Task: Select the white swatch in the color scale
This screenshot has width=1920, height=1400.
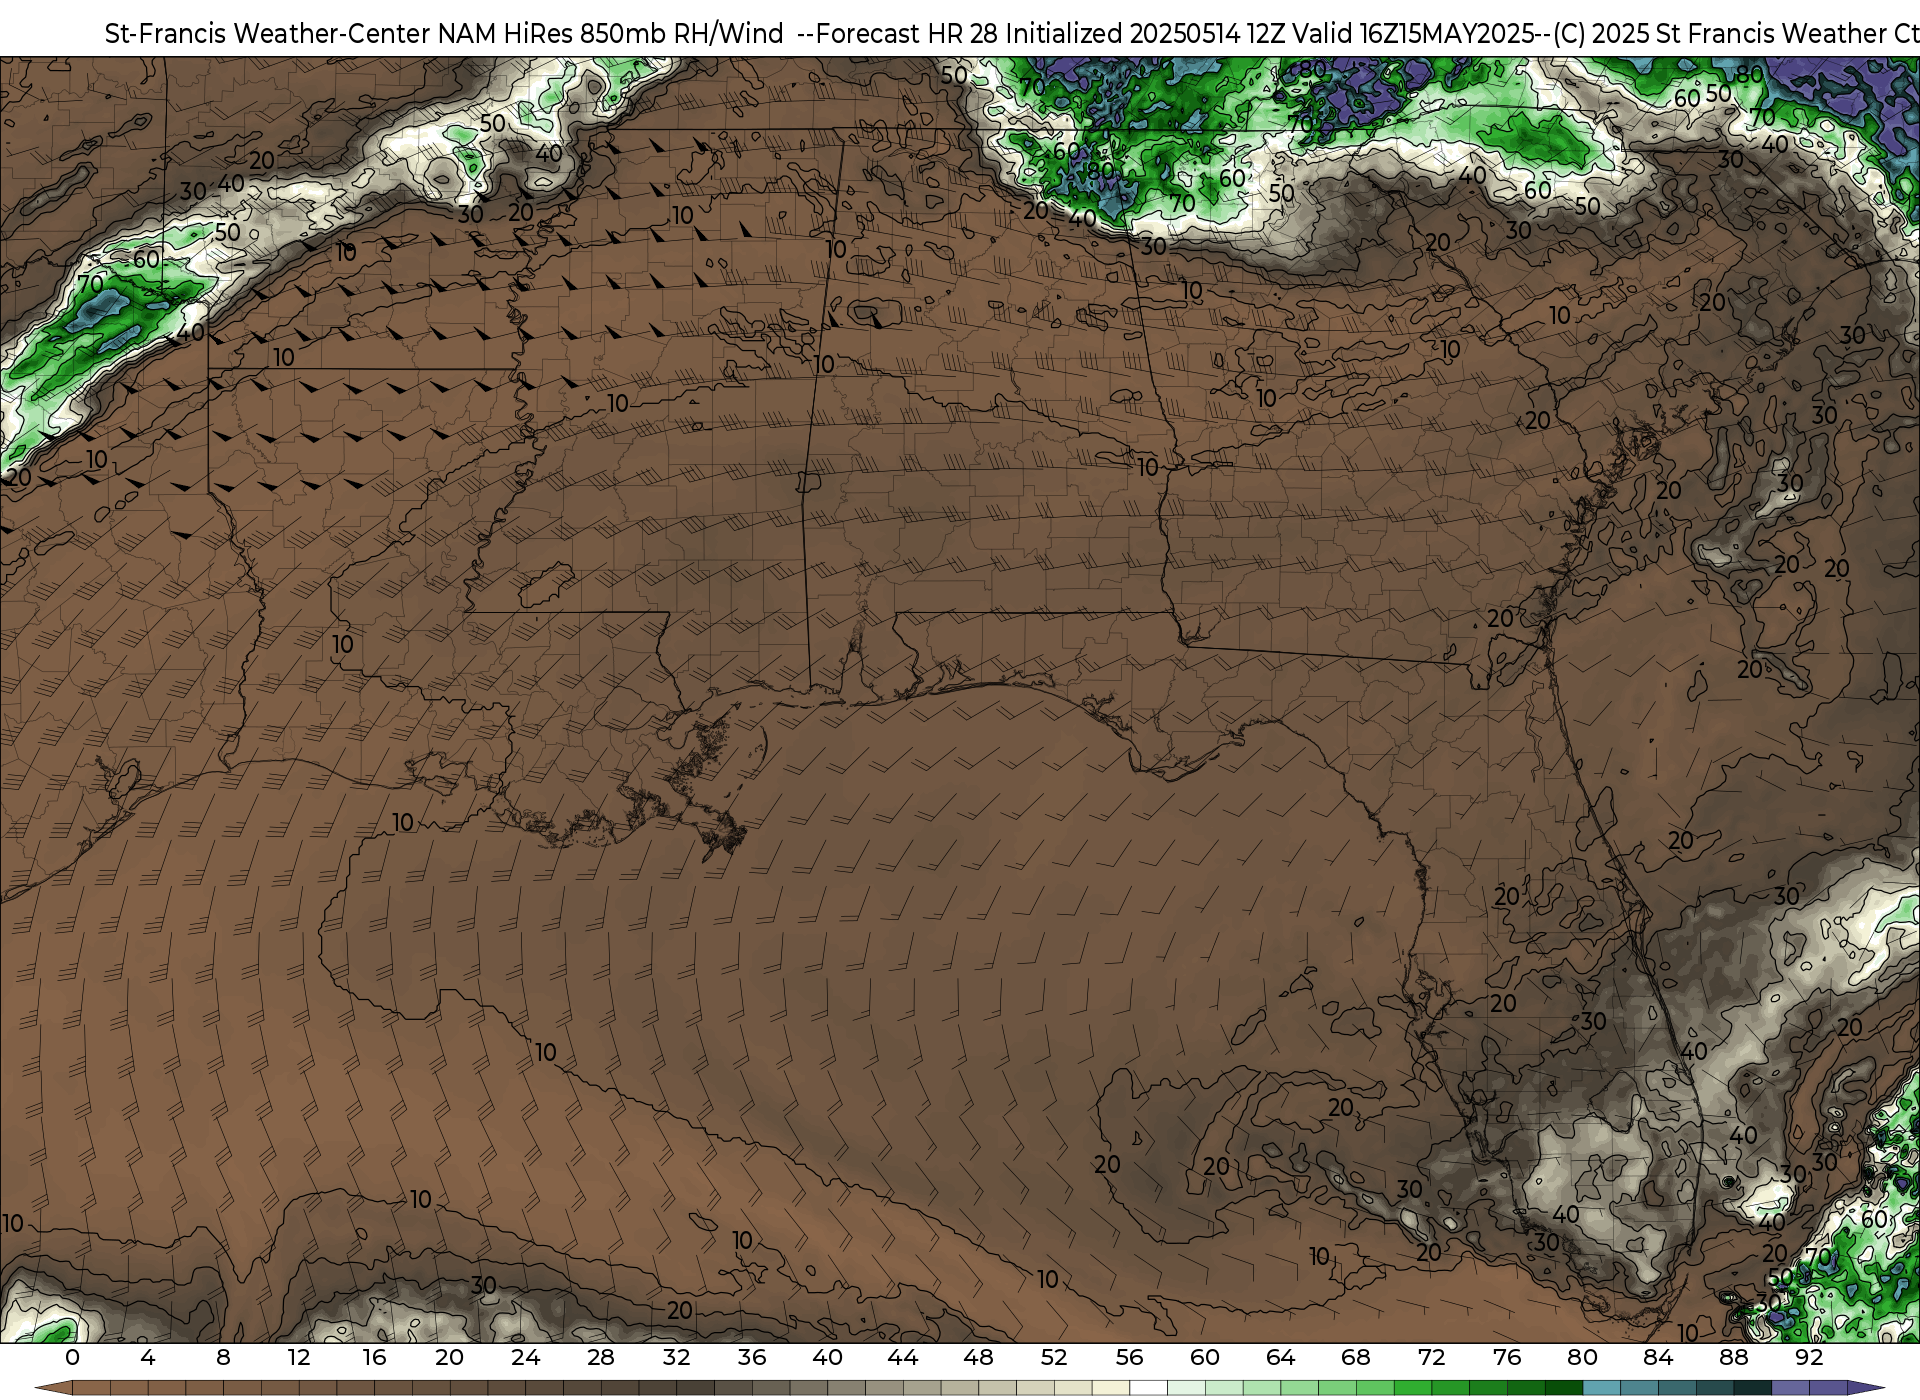Action: pos(1148,1388)
